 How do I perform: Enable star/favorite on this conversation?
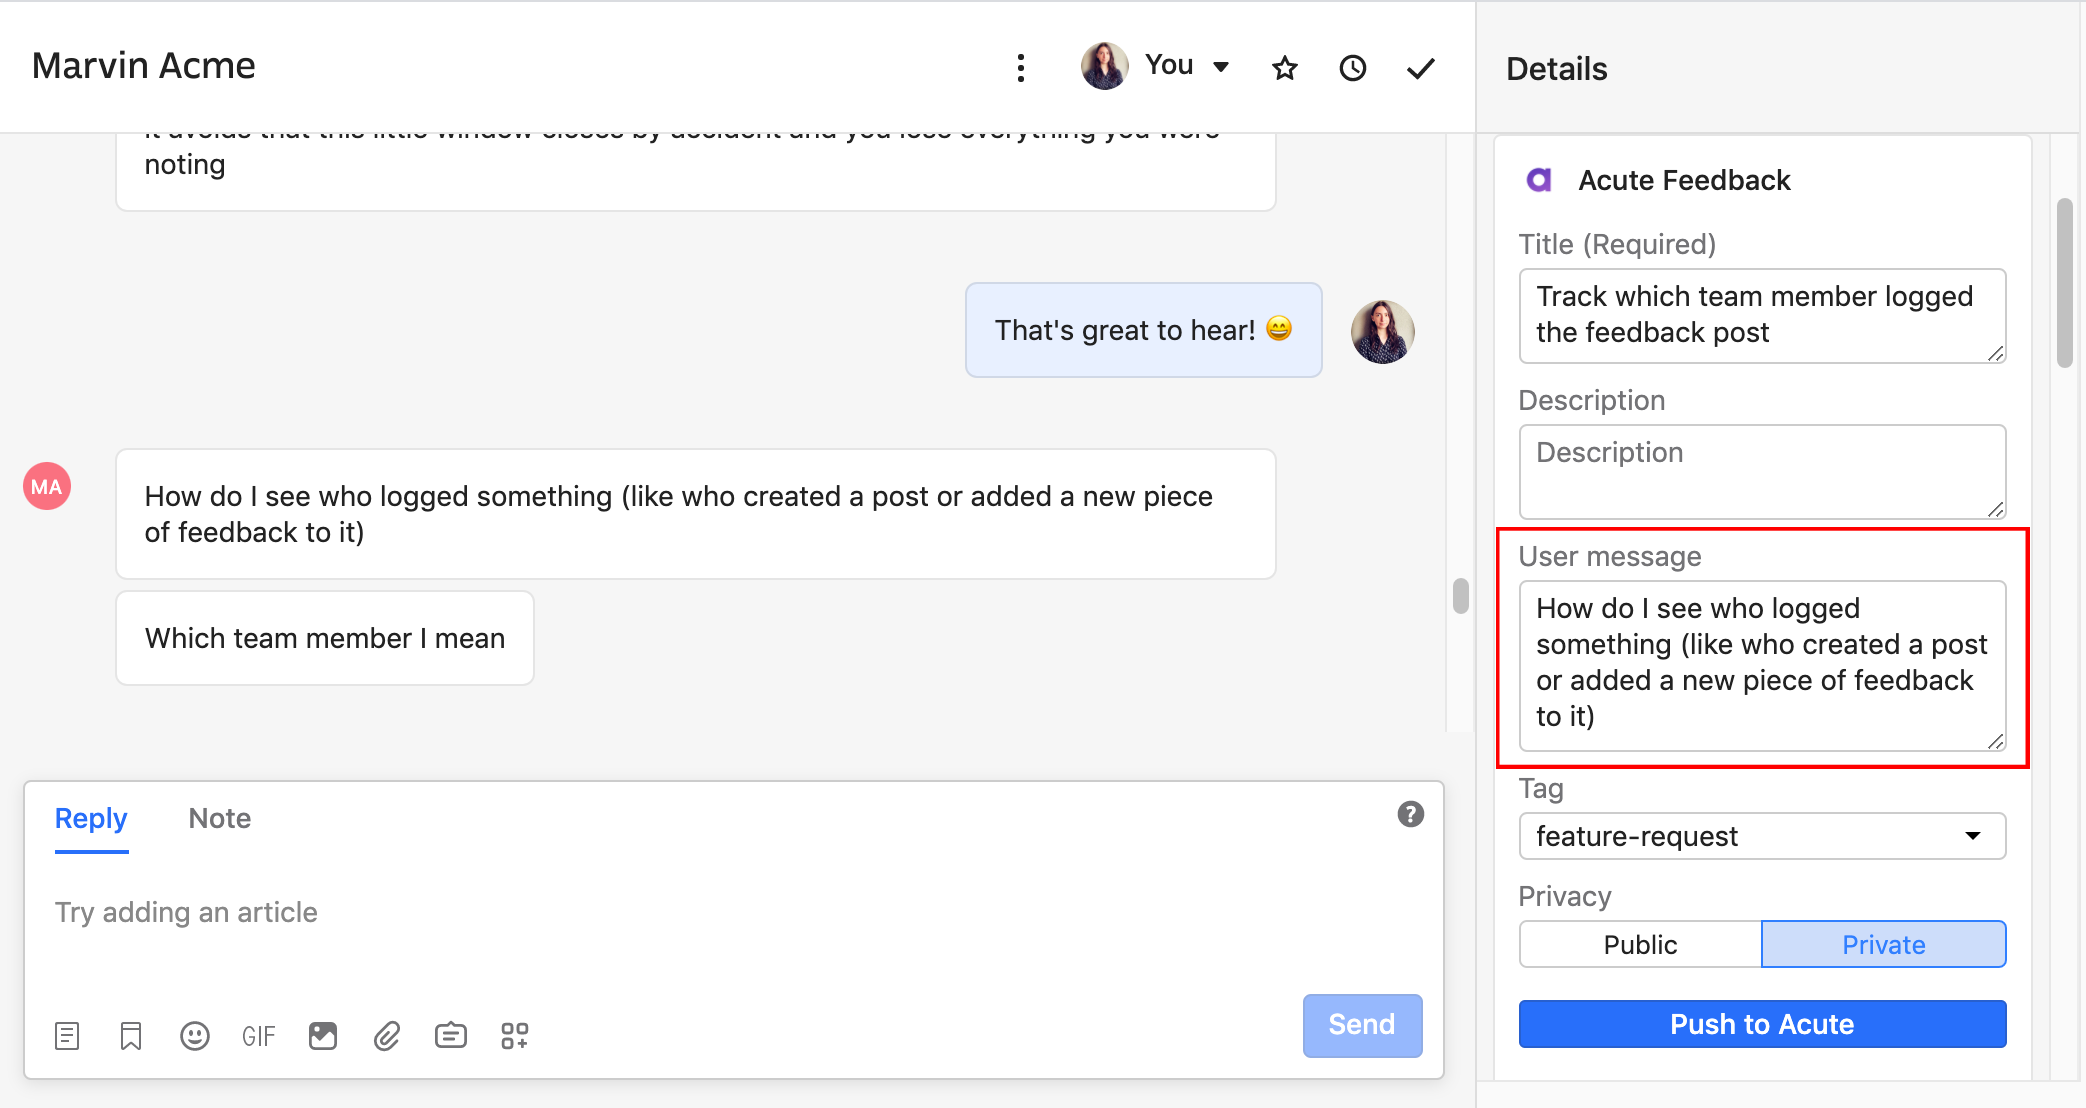coord(1282,66)
